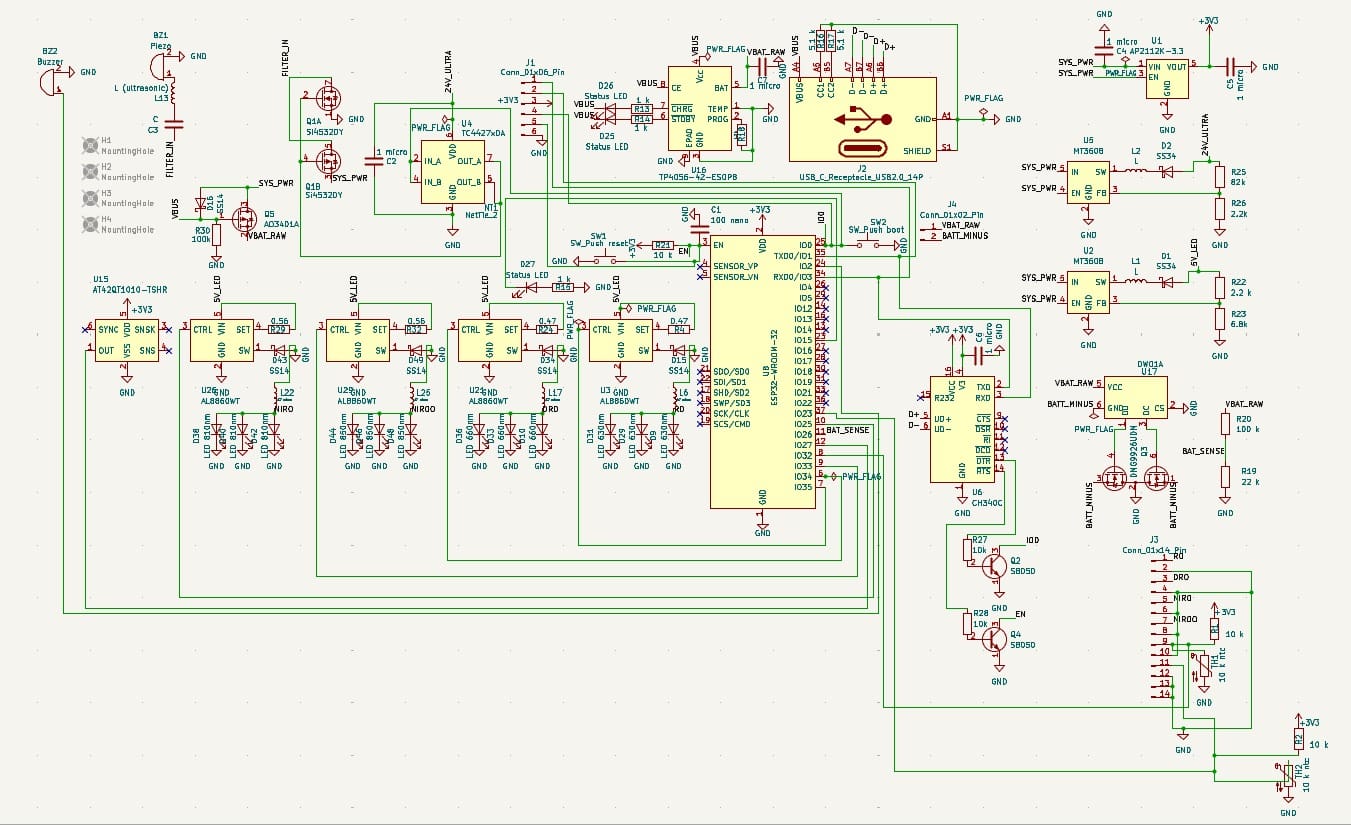Select thermistor TH1 symbol
The height and width of the screenshot is (825, 1351).
(1205, 664)
